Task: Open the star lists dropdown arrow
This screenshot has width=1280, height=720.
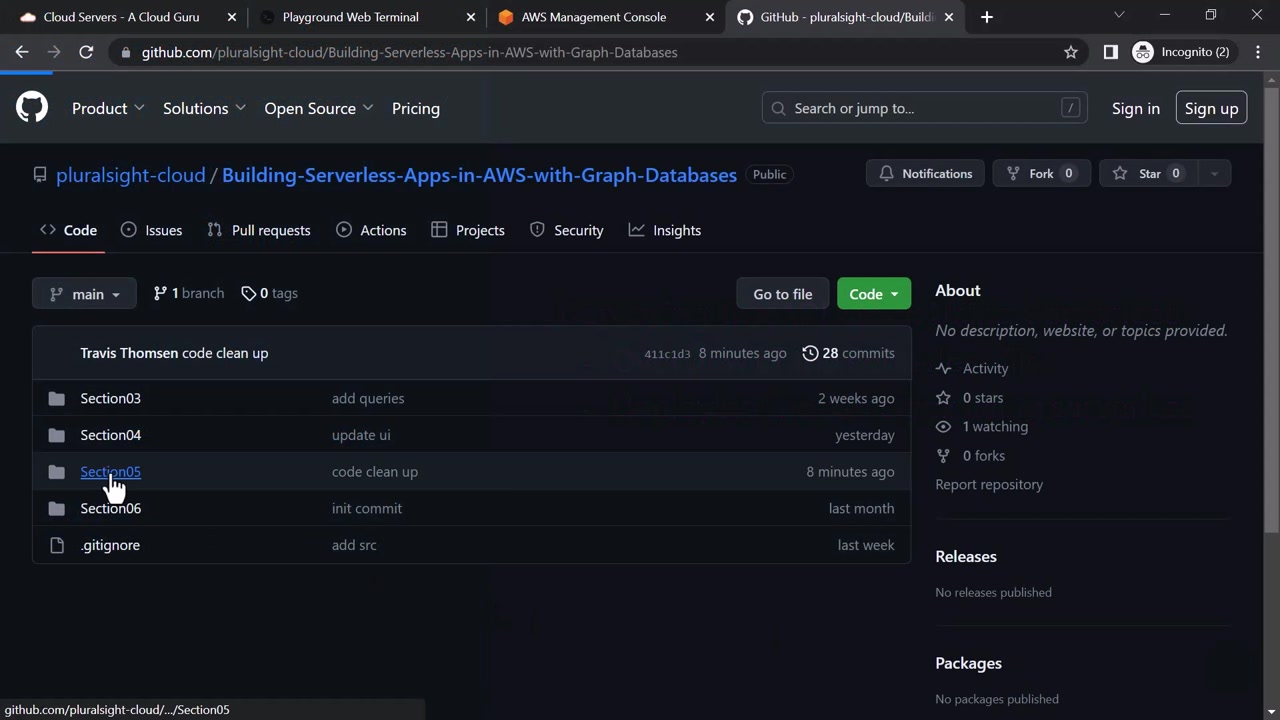Action: (x=1214, y=174)
